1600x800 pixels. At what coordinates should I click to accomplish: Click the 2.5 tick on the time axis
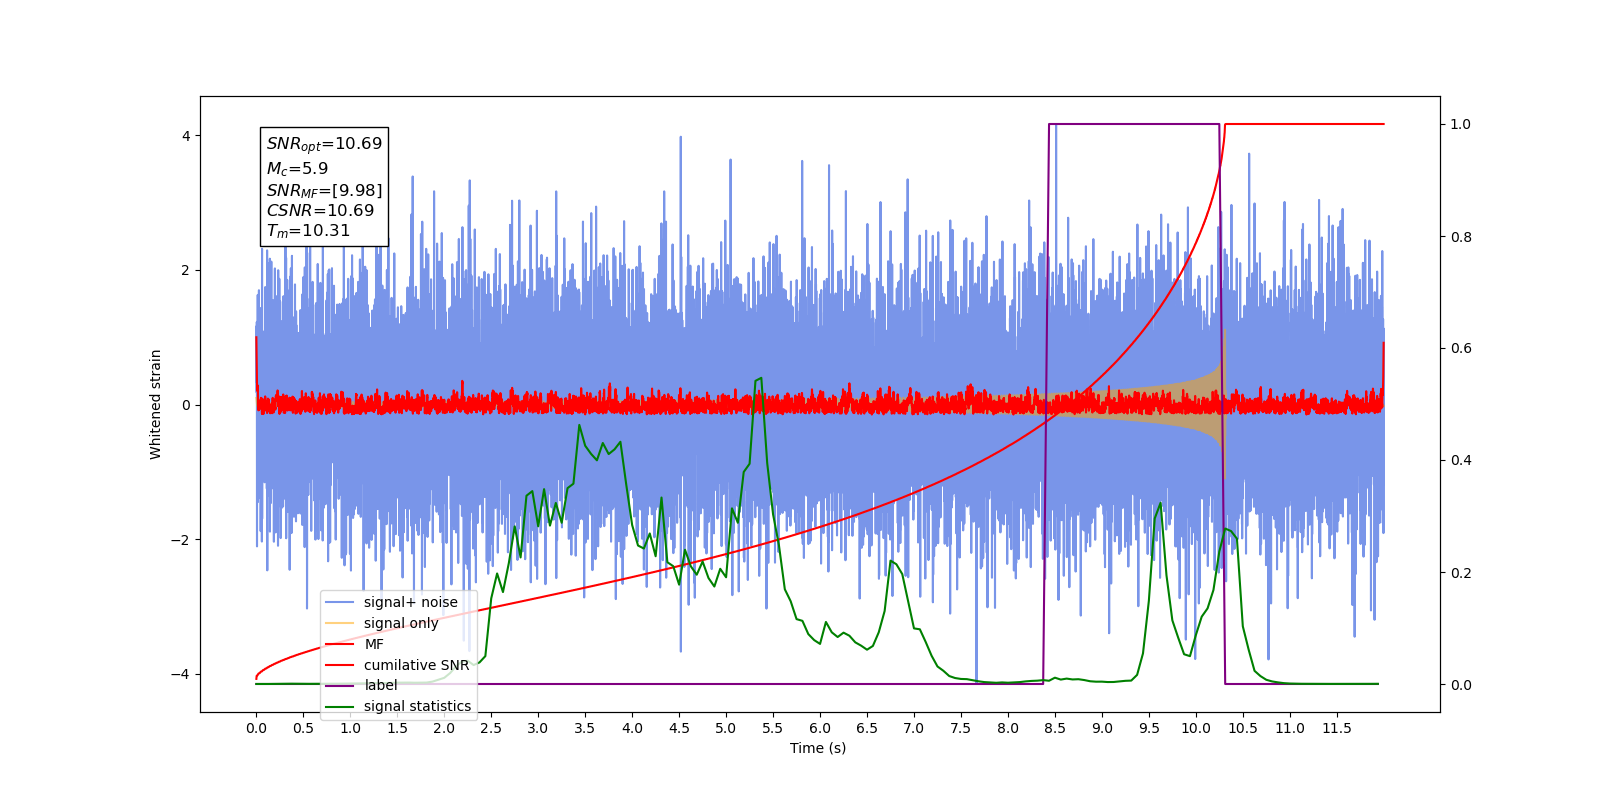[x=491, y=728]
